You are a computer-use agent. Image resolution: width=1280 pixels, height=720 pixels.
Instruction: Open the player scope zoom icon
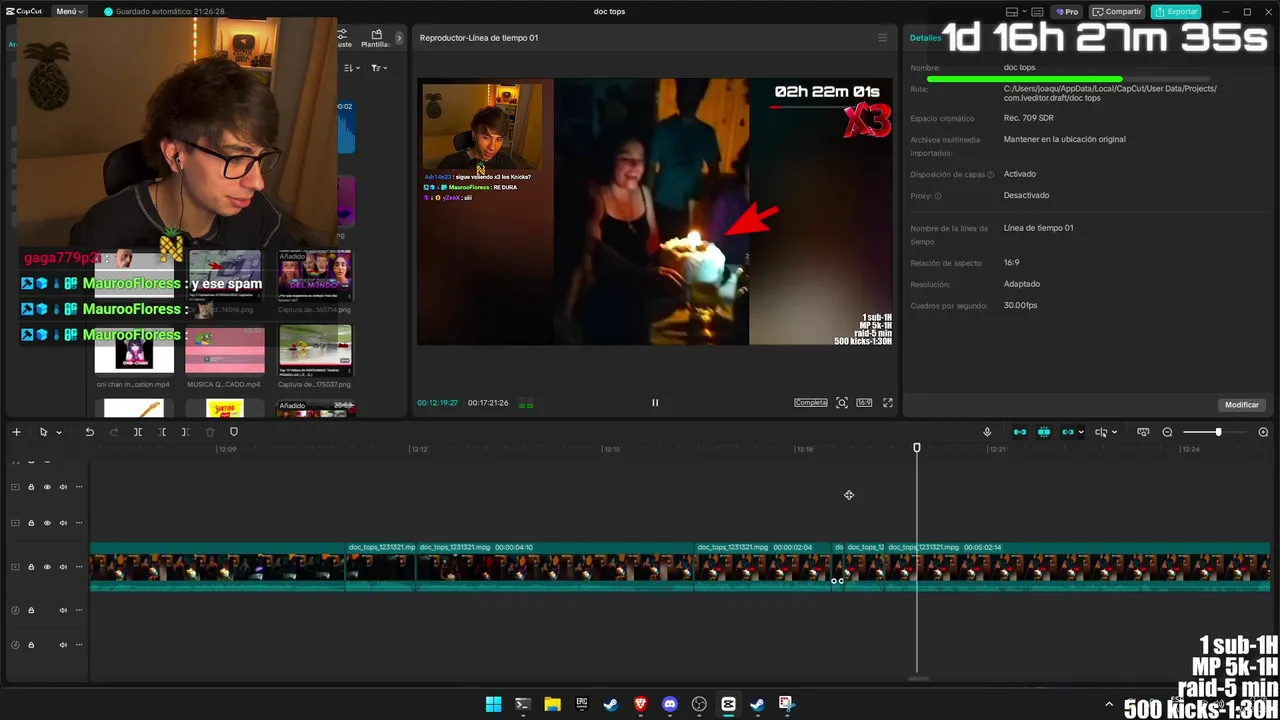pyautogui.click(x=842, y=403)
